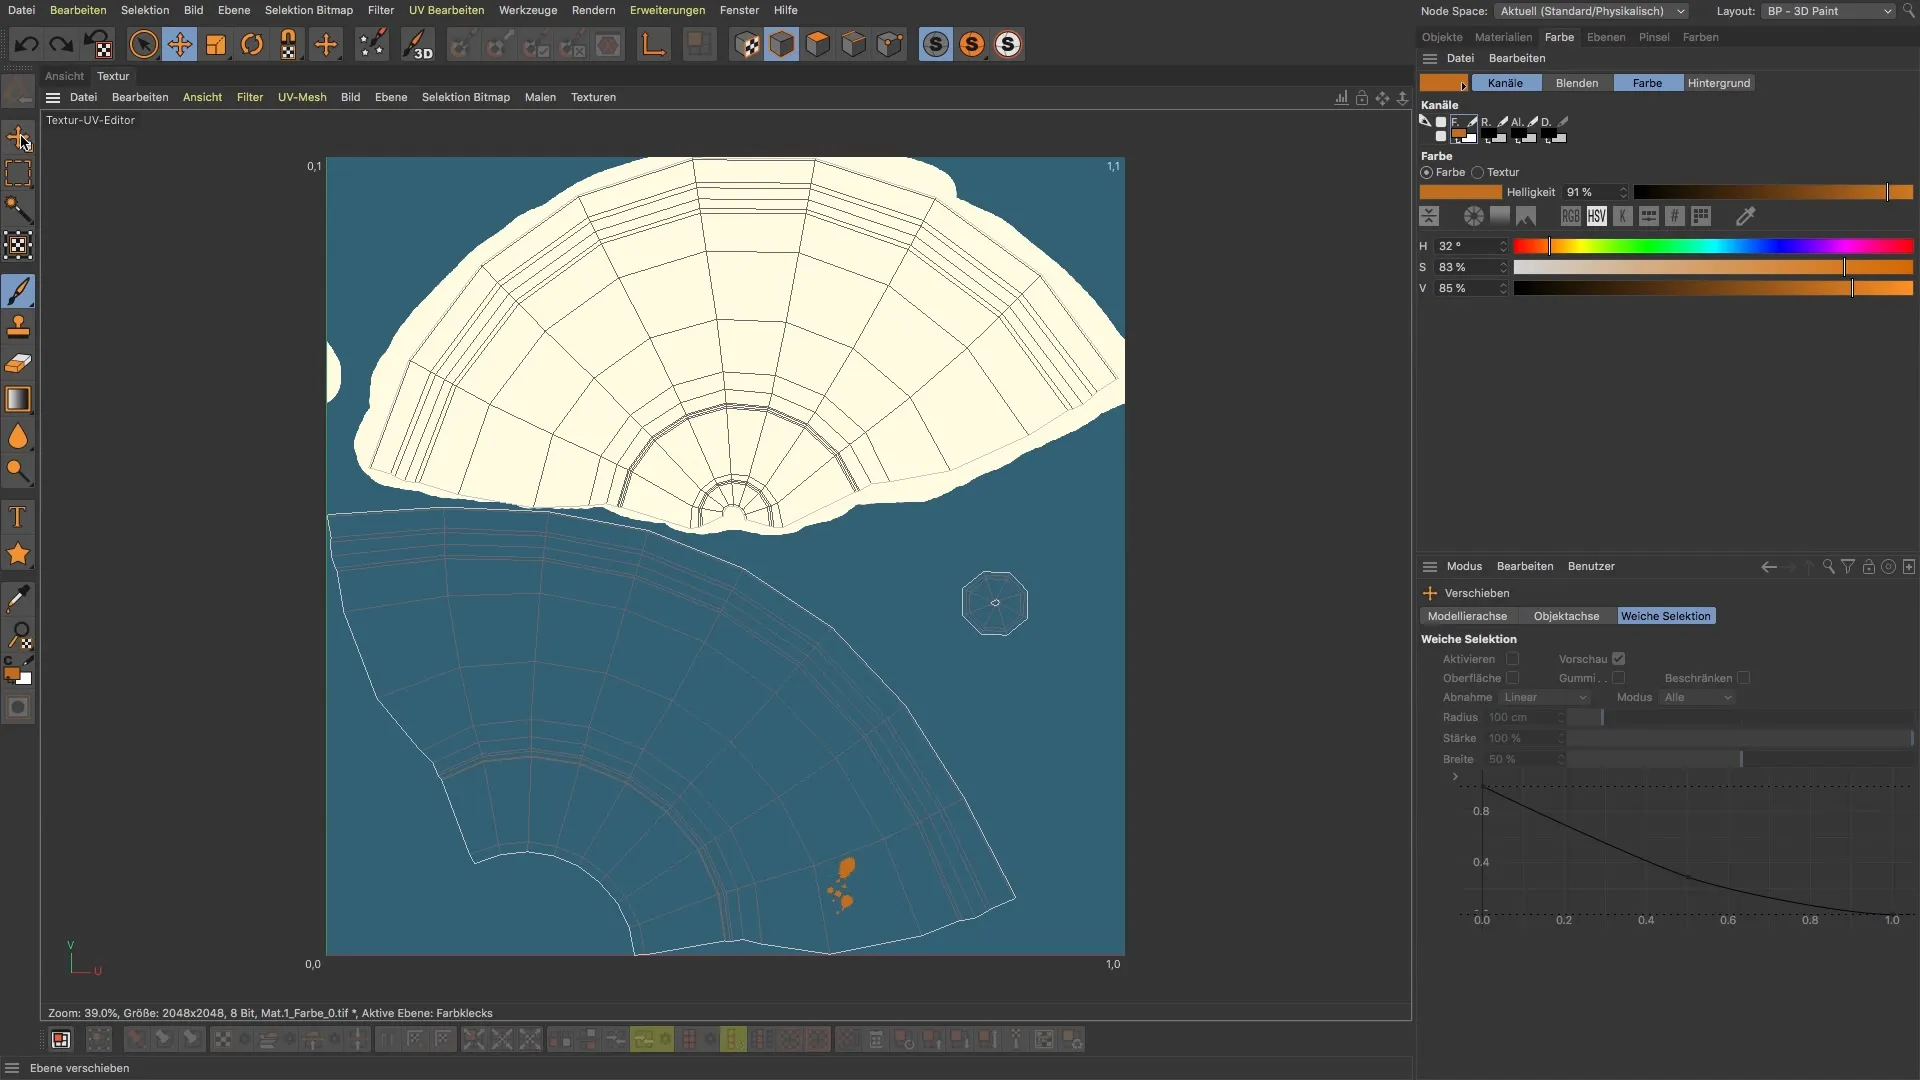Click the color picker eyedropper in Farbe panel
The width and height of the screenshot is (1920, 1080).
(1746, 216)
